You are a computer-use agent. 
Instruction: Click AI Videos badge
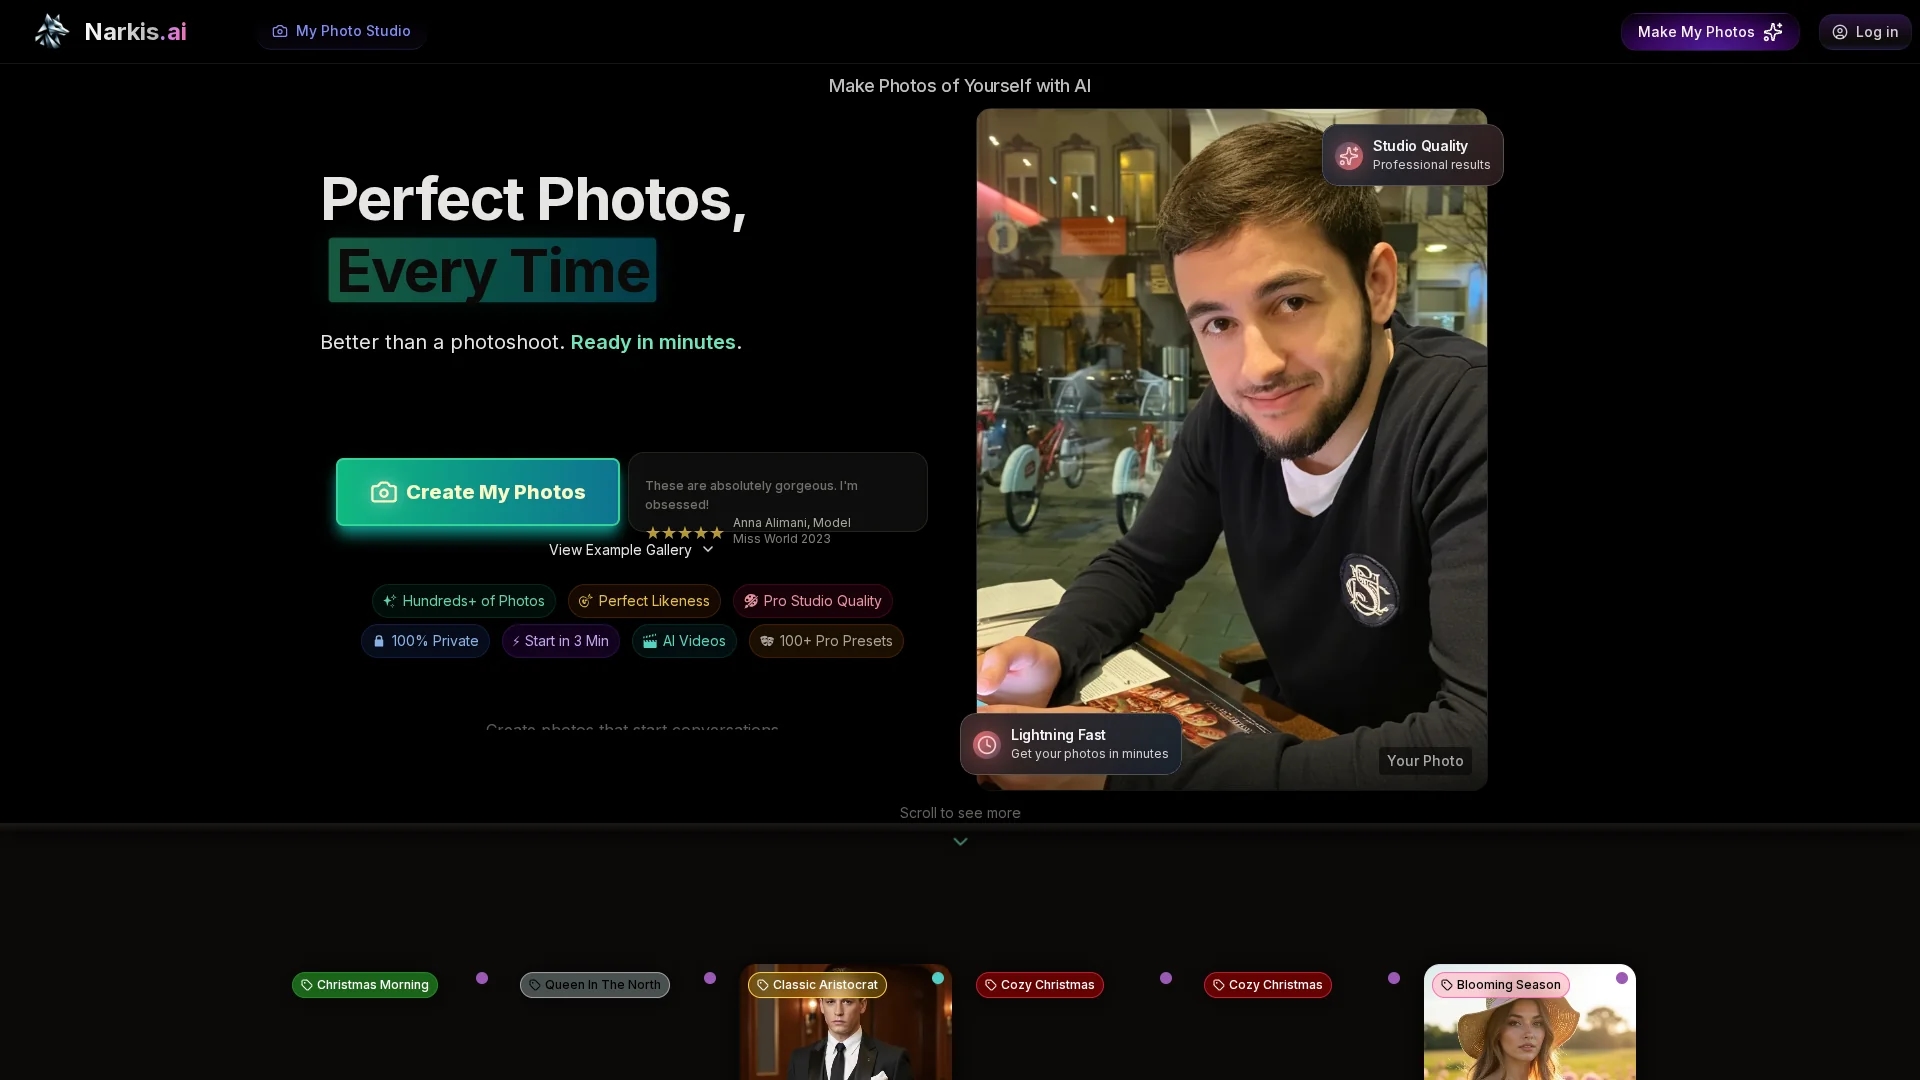pos(684,641)
